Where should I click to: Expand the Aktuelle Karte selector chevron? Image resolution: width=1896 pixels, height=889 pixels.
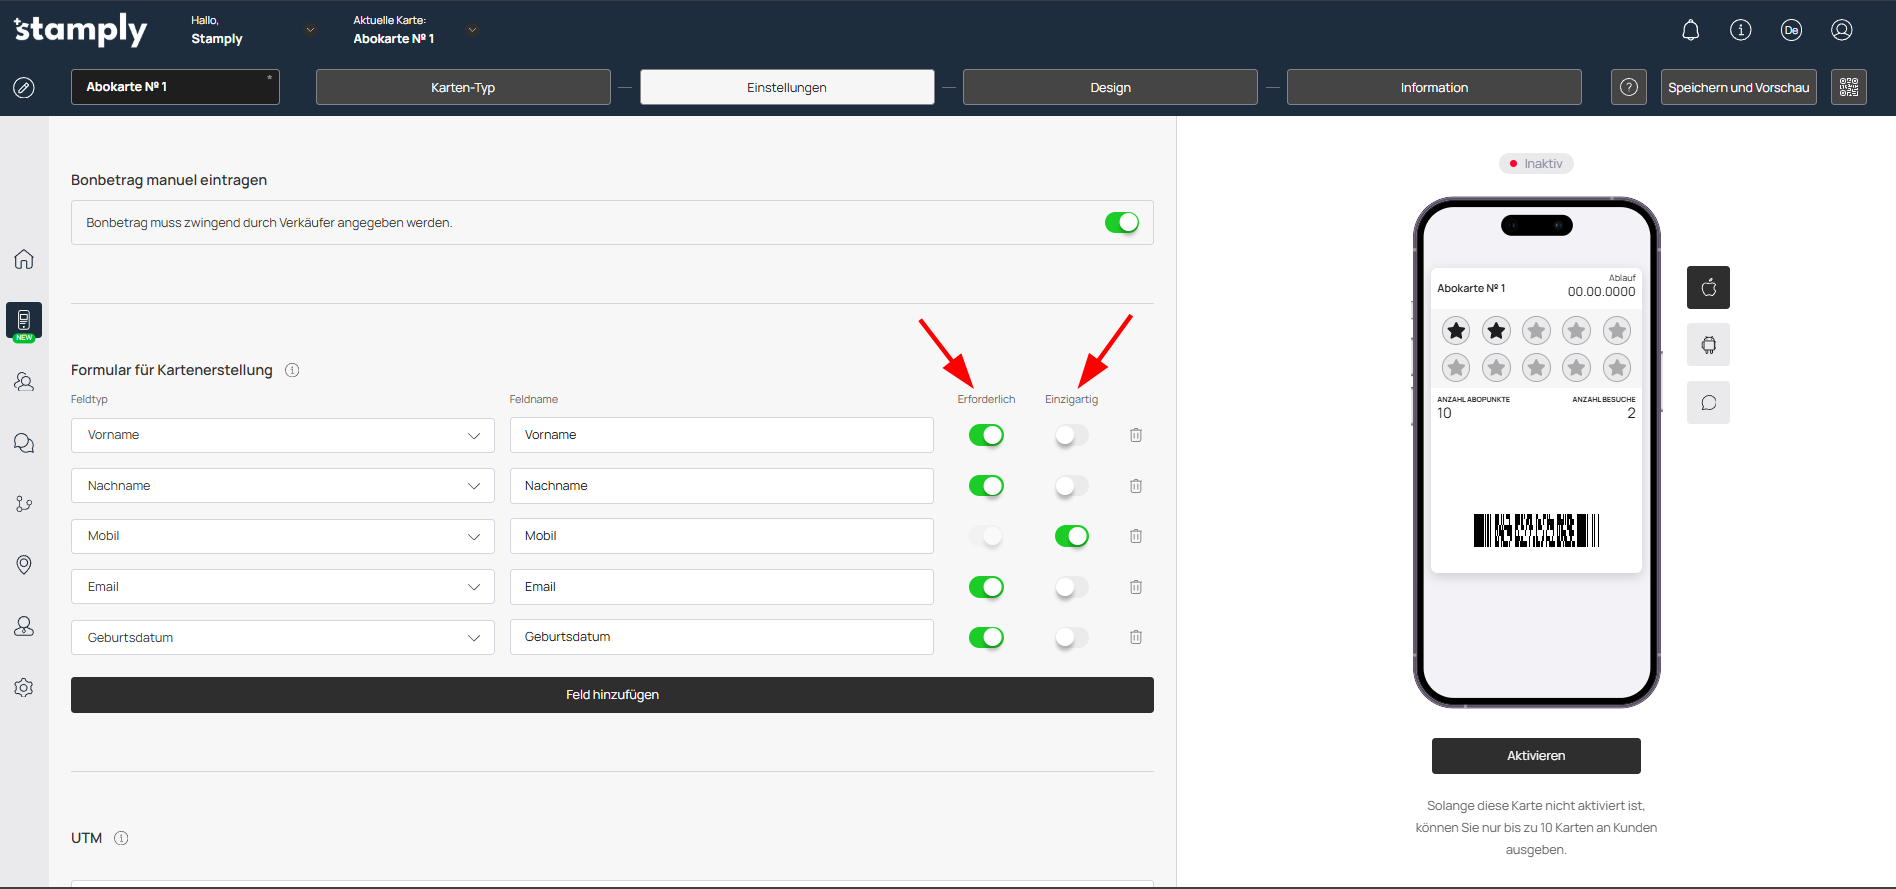472,30
